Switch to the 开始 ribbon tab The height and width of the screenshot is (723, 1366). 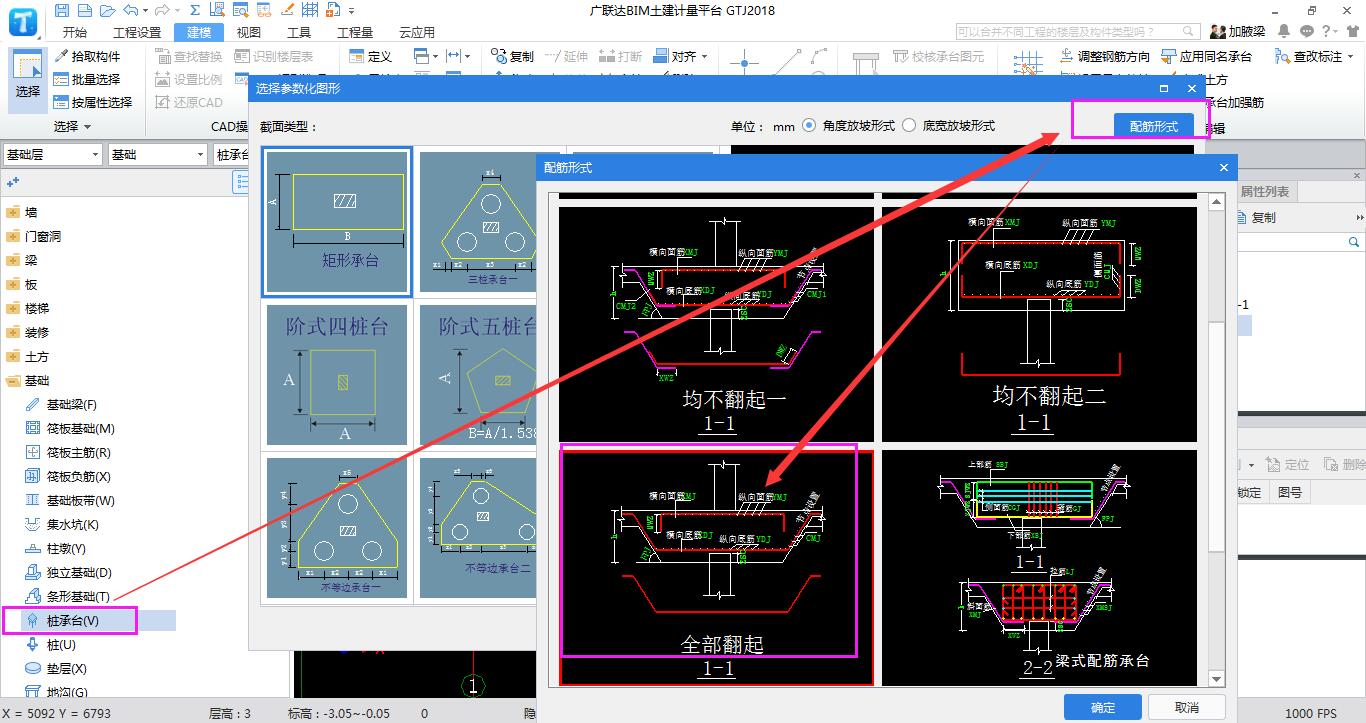[x=74, y=32]
